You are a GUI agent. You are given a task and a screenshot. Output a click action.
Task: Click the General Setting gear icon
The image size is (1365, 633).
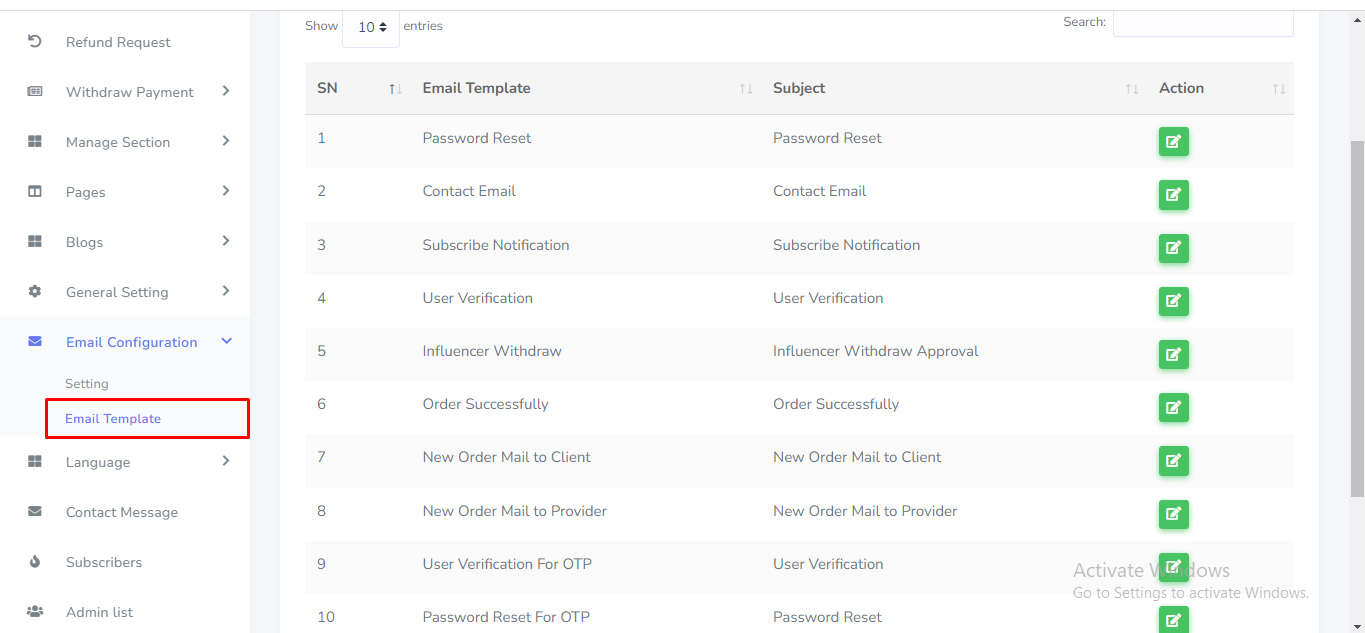click(x=35, y=292)
